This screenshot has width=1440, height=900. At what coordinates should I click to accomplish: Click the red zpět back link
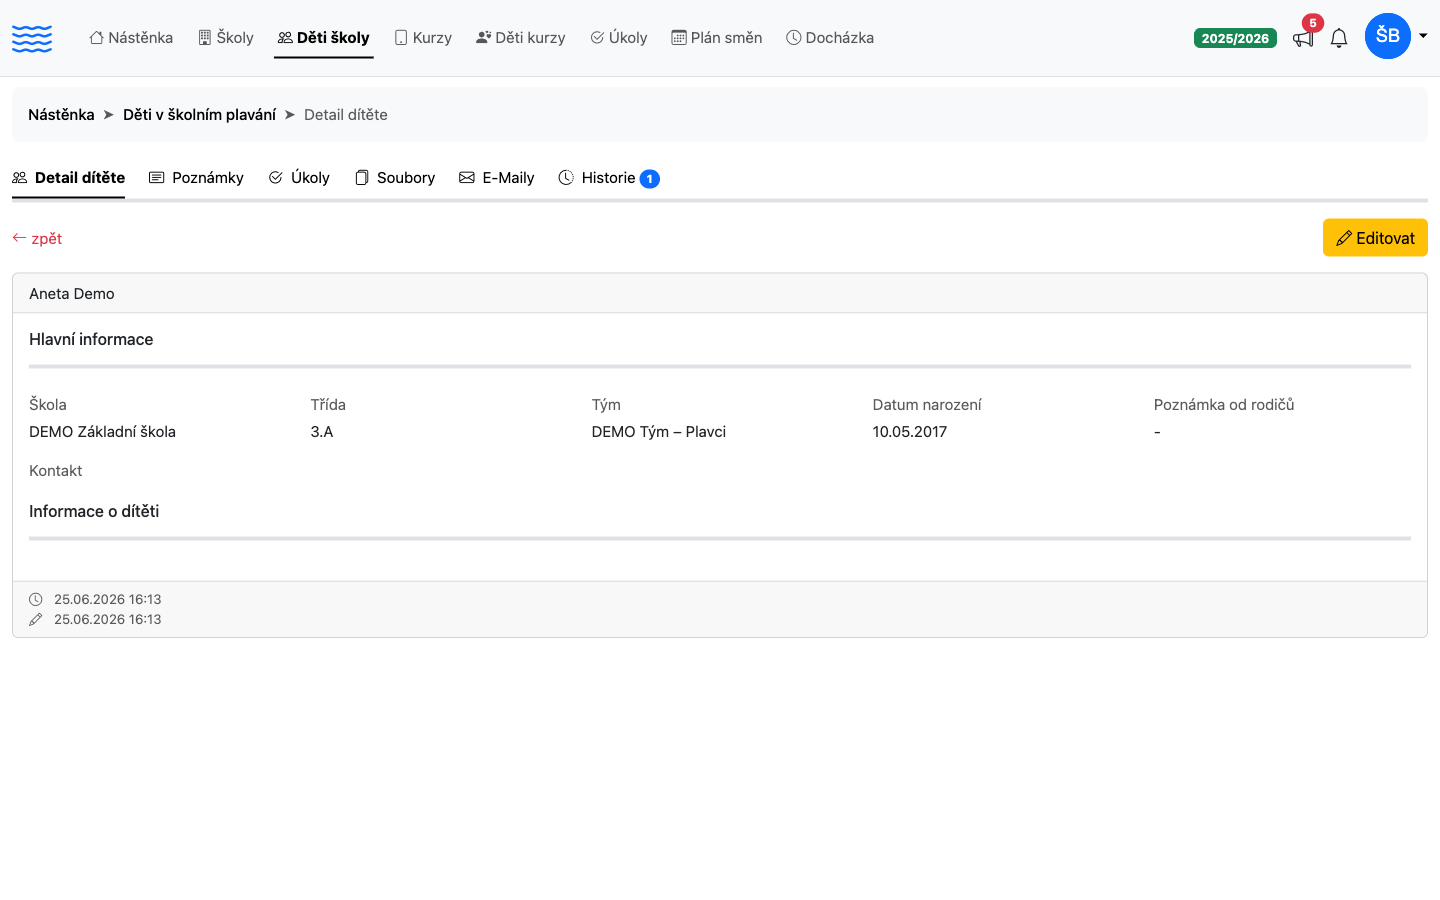tap(37, 239)
